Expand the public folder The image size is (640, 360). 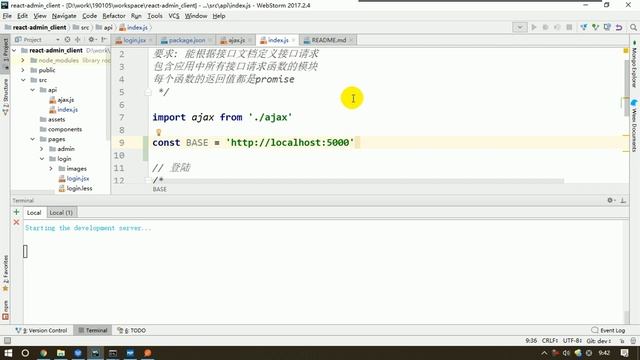point(23,70)
